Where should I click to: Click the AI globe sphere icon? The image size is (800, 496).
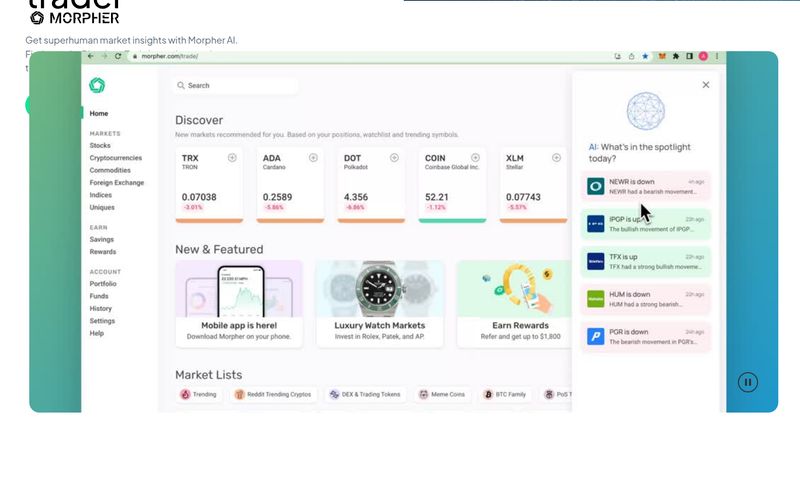645,111
